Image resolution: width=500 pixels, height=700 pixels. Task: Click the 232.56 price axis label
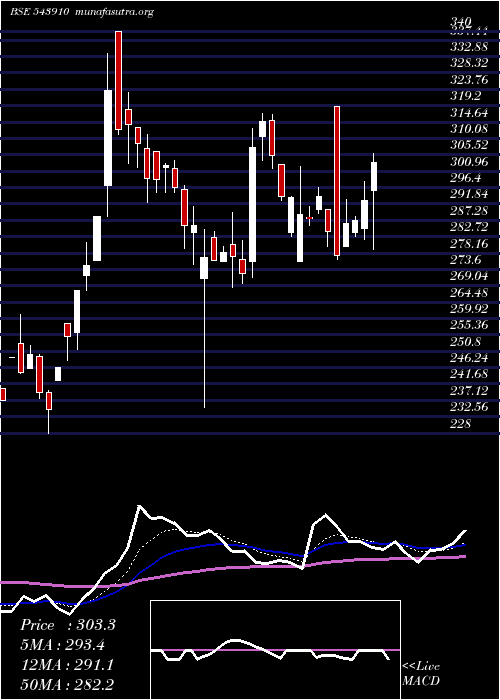point(468,408)
